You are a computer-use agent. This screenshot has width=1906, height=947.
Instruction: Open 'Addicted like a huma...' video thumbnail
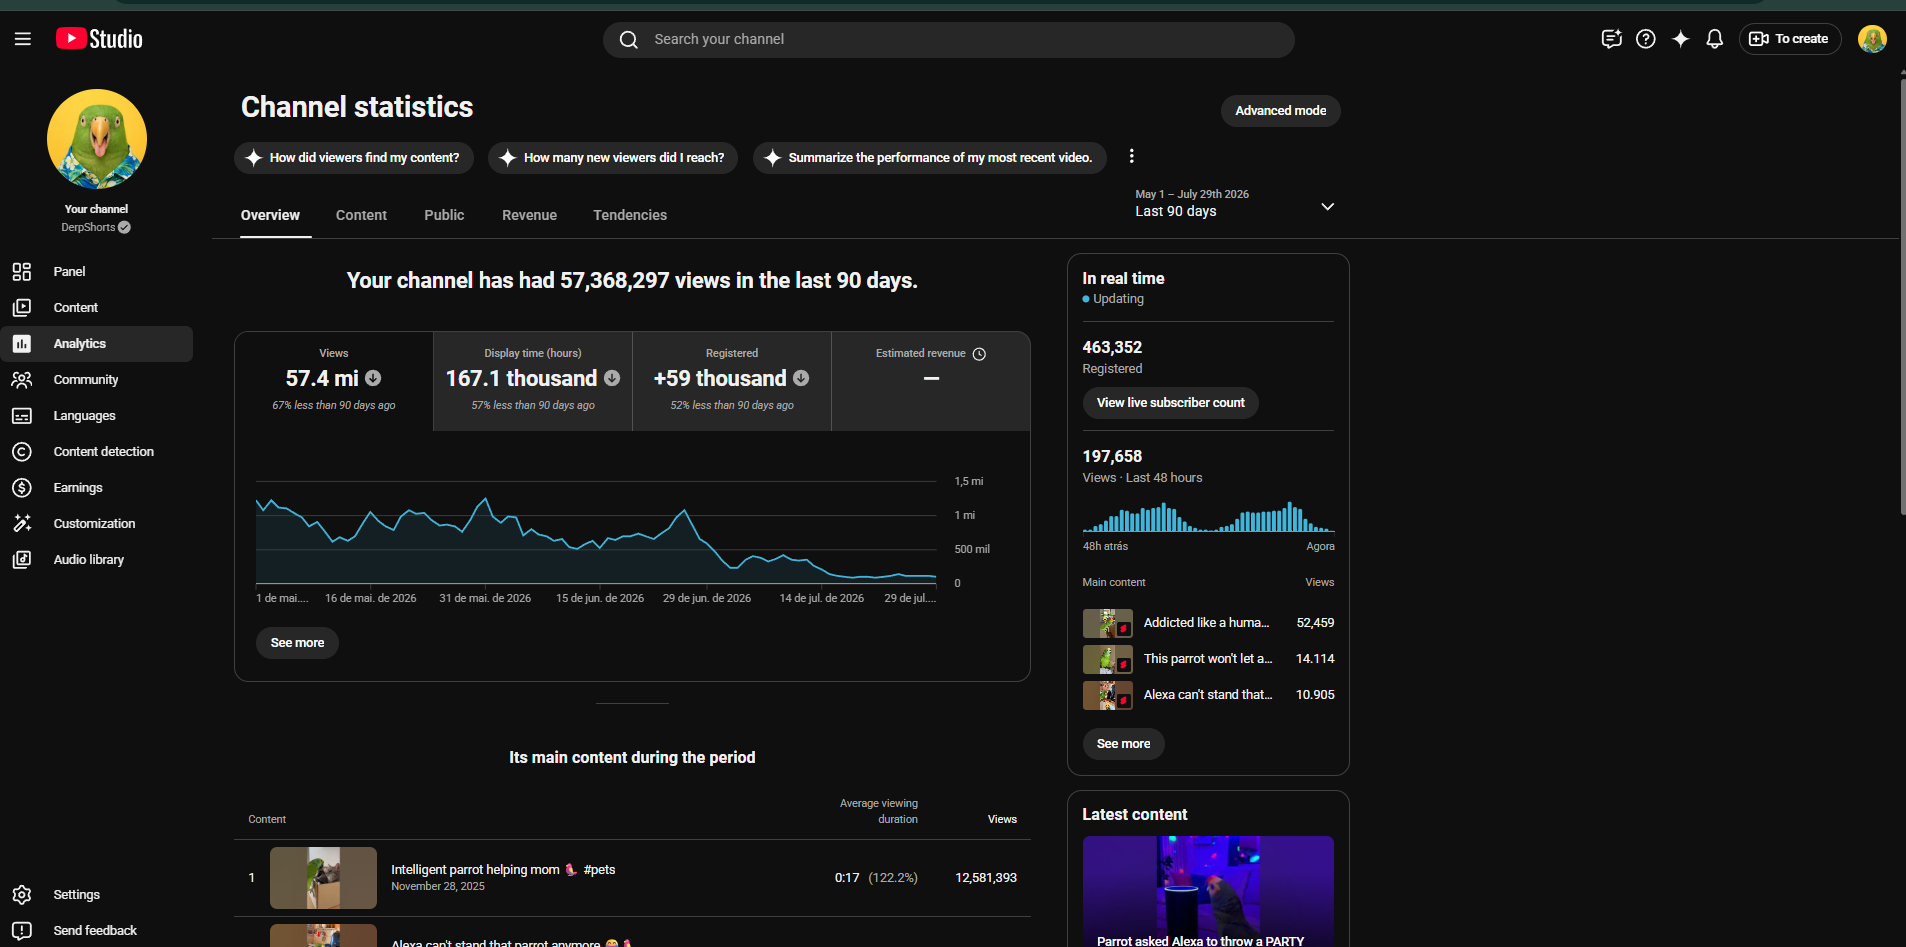click(x=1108, y=623)
